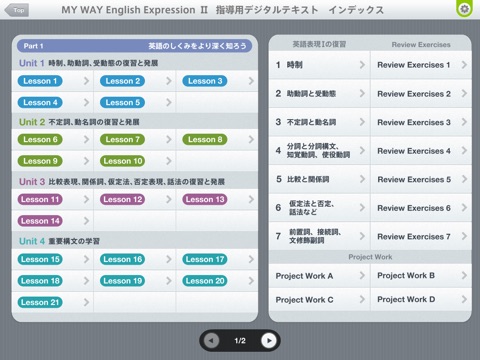Choose Lesson 17
The width and height of the screenshot is (480, 360).
coord(205,259)
